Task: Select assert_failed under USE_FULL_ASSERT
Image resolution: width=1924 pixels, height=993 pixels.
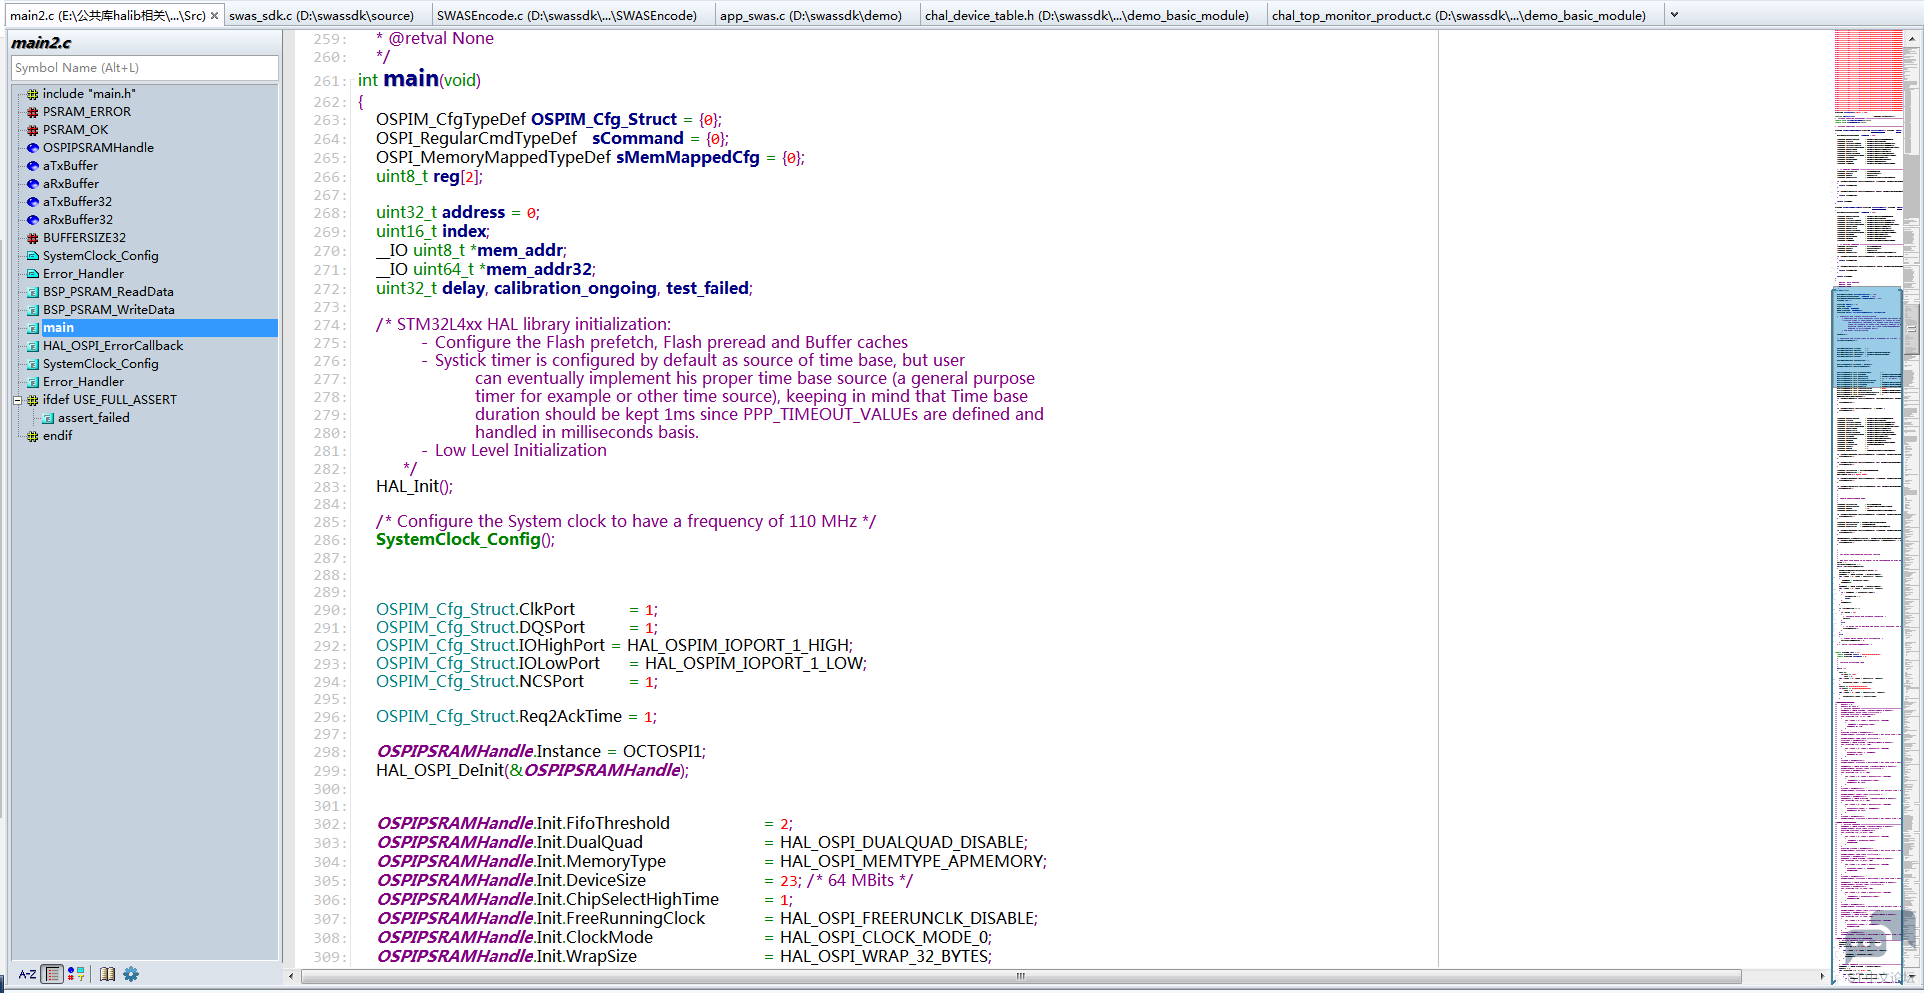Action: [x=93, y=418]
